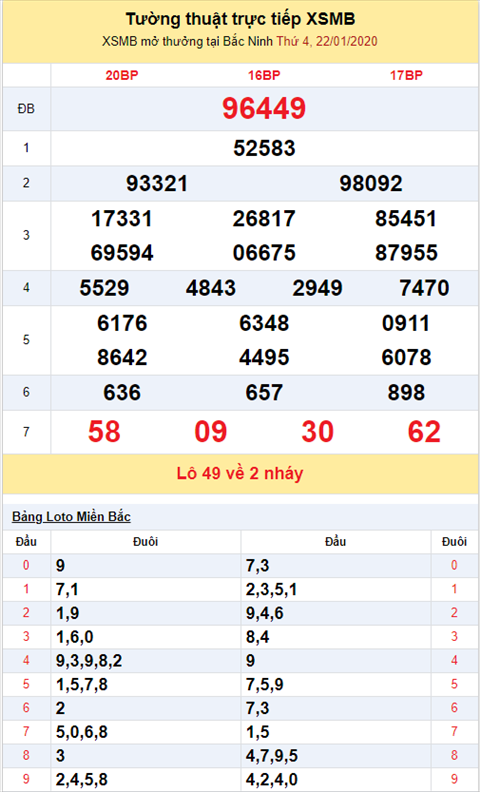Click the 'Lô 49 về 2 nháy' banner text
Viewport: 480px width, 792px height.
tap(240, 474)
